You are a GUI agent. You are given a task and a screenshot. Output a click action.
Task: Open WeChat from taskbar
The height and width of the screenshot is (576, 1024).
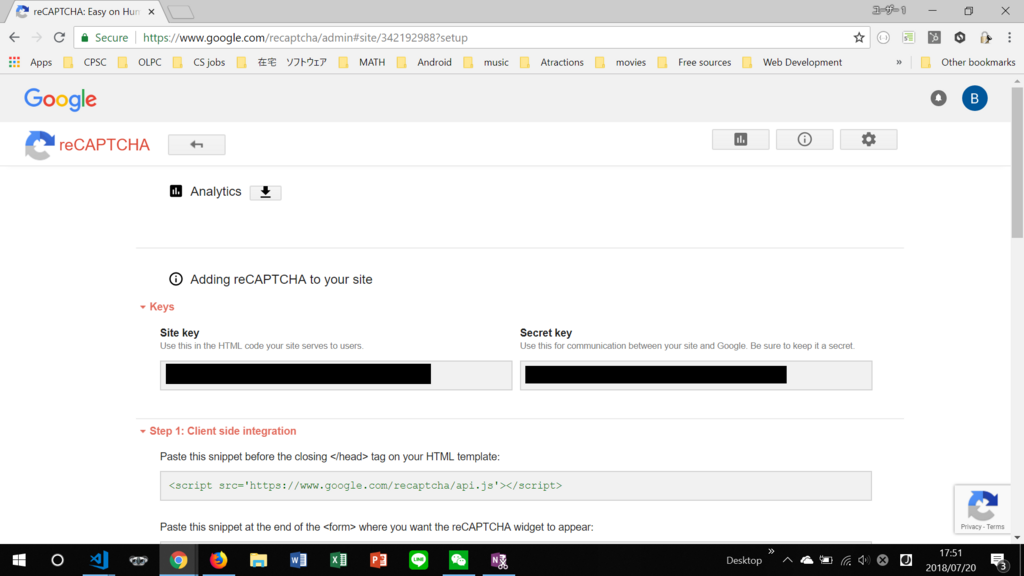pyautogui.click(x=458, y=560)
